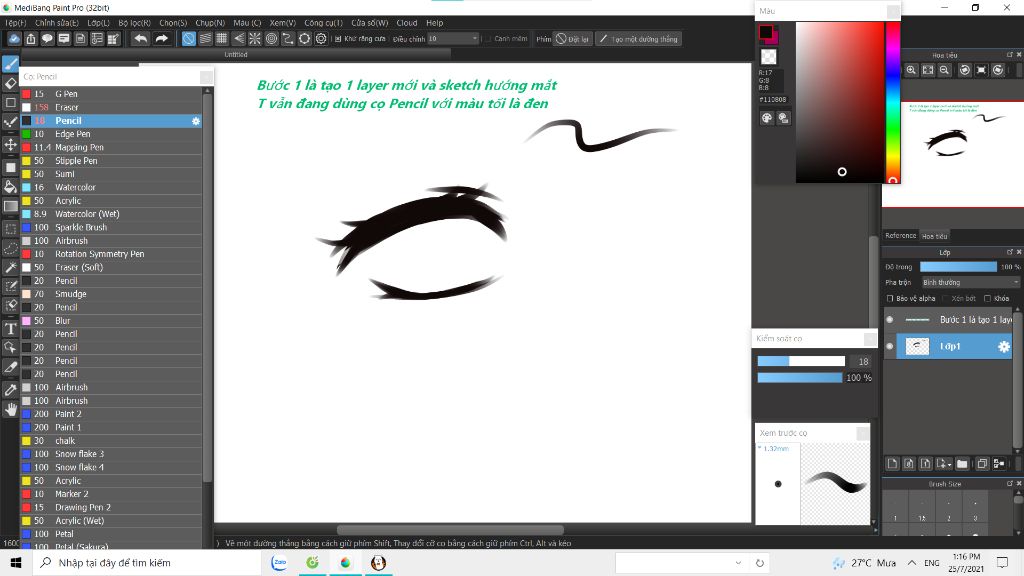Hide the Lớp1 layer visibility dot
The width and height of the screenshot is (1024, 576).
(x=889, y=346)
